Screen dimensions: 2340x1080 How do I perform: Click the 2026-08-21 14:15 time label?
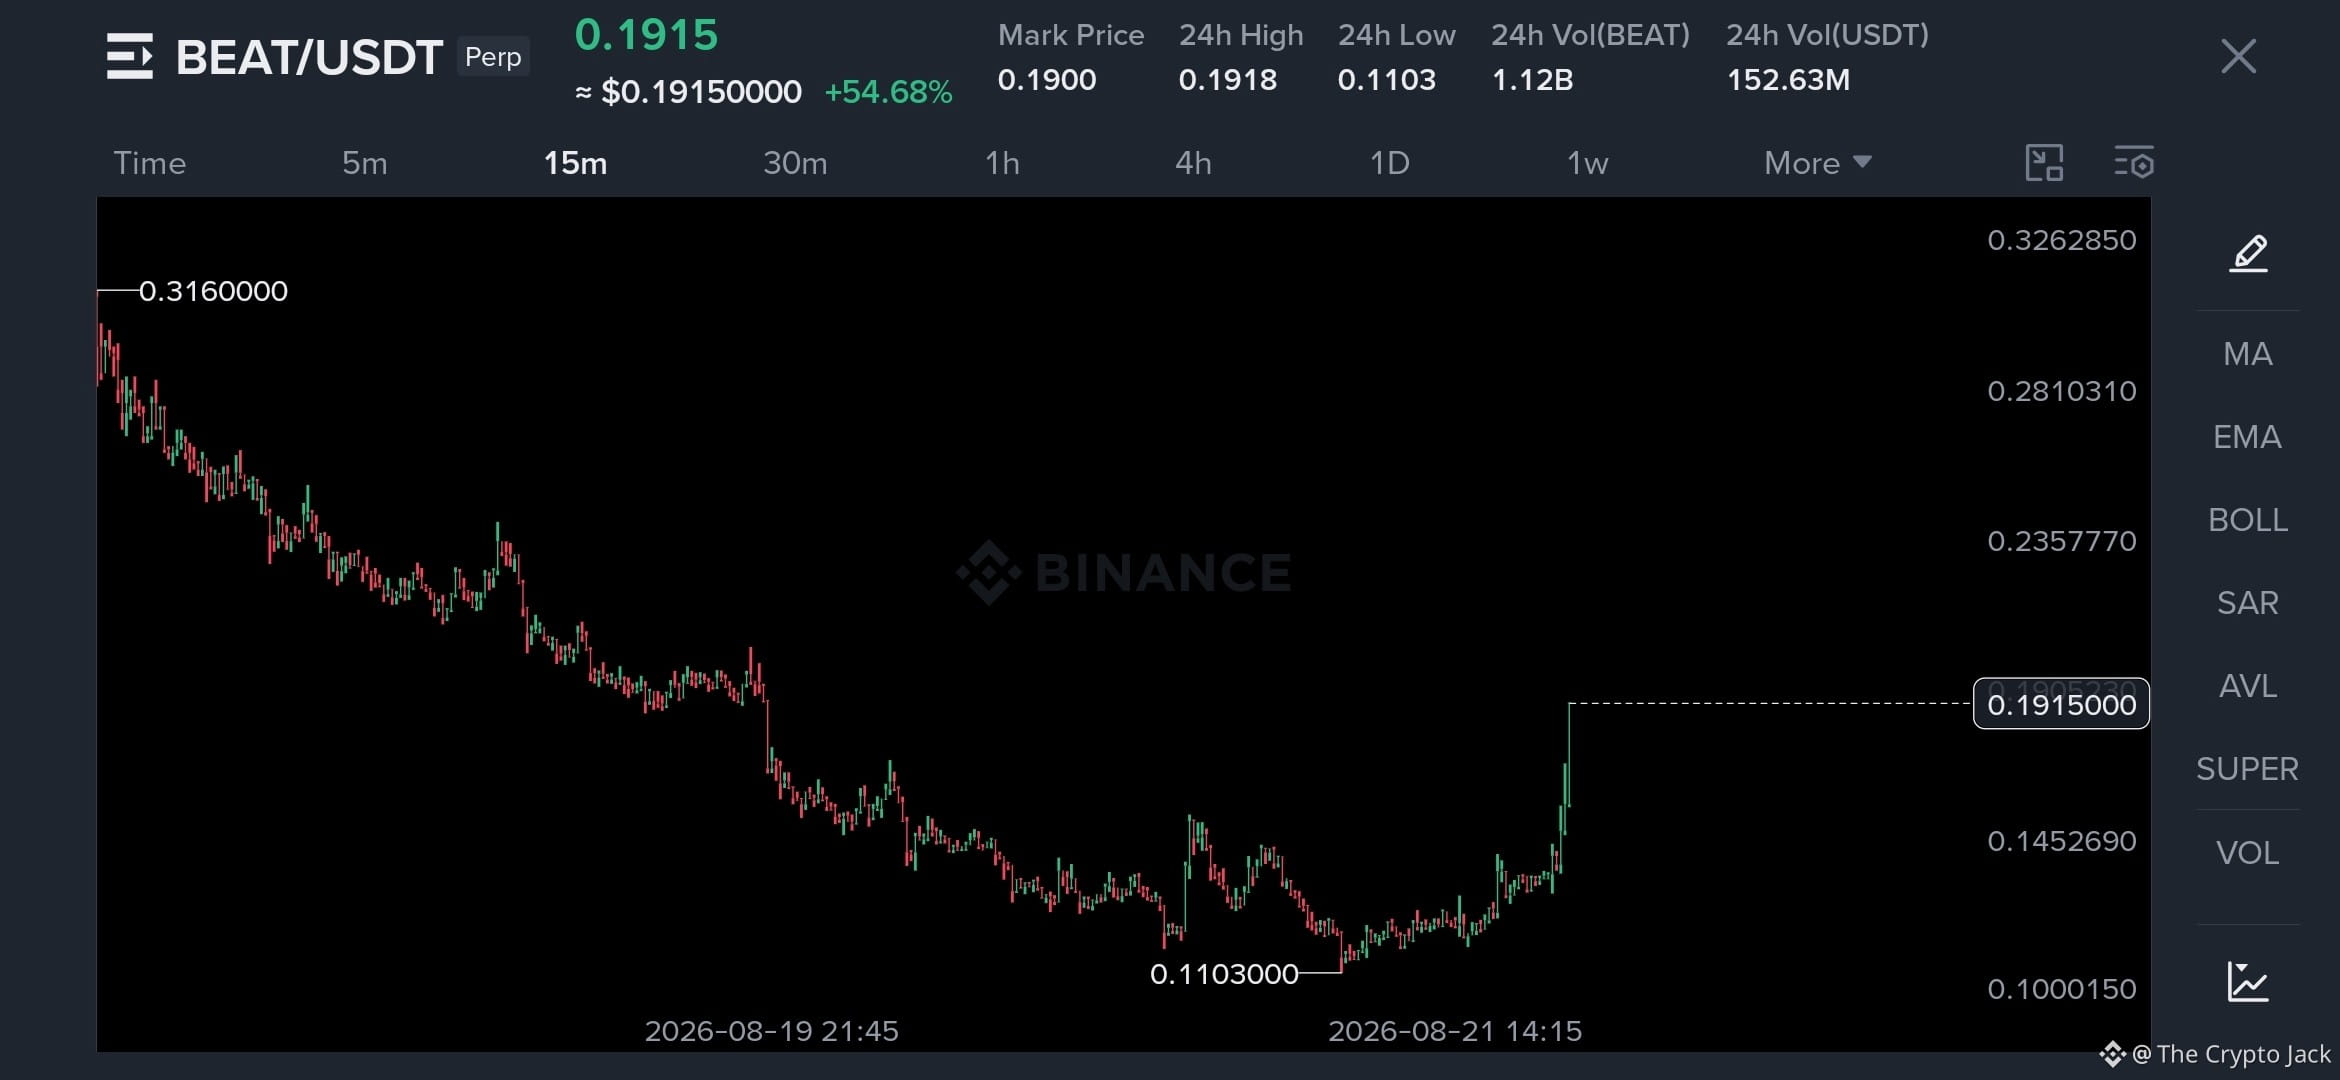point(1455,1031)
